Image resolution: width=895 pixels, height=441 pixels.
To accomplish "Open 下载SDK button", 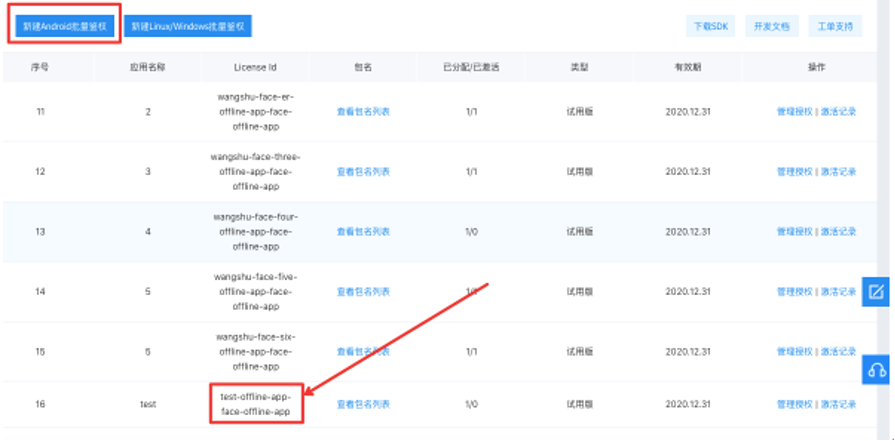I will pyautogui.click(x=711, y=26).
